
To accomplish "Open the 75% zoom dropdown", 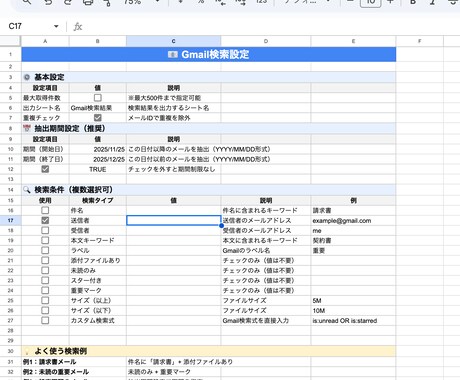I will [142, 2].
